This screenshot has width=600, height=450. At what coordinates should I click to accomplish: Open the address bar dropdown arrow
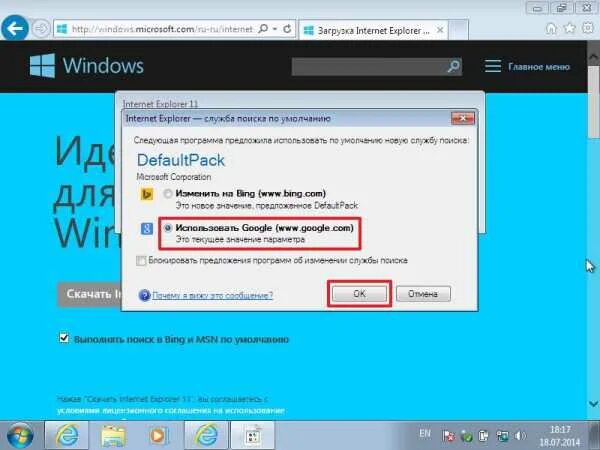[x=275, y=29]
